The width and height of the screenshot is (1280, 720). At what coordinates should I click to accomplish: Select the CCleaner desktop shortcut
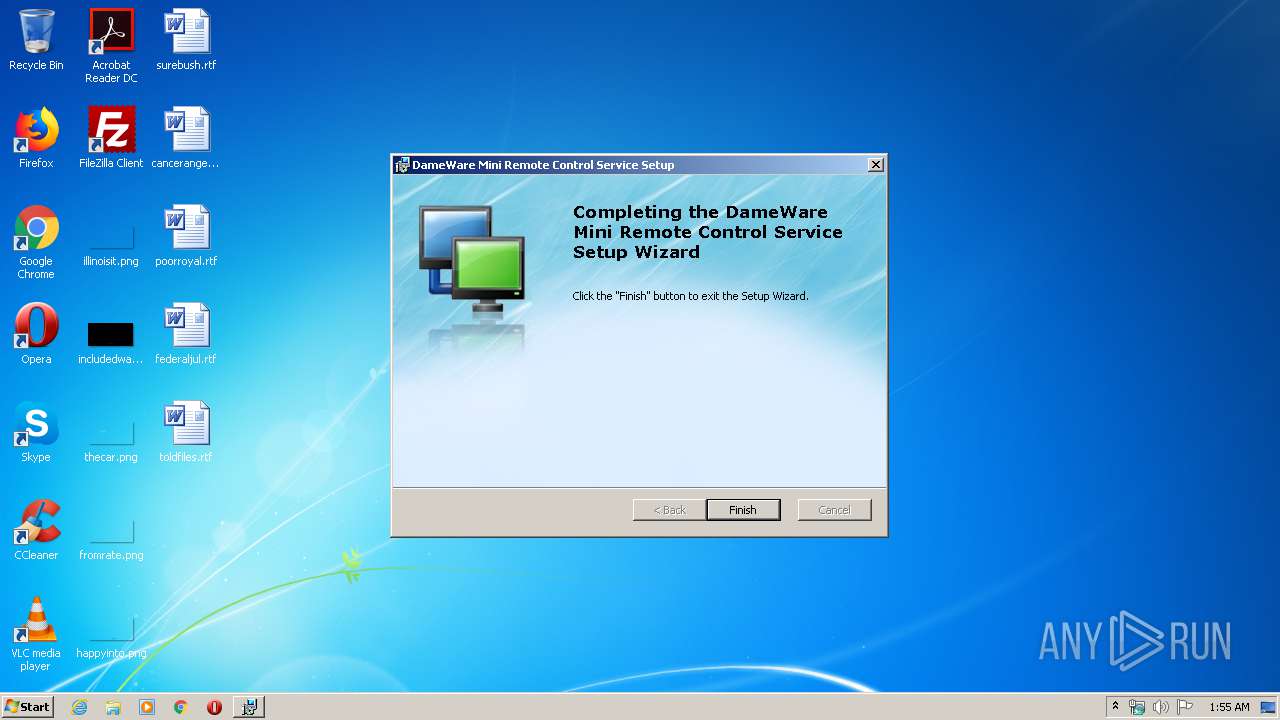pos(36,530)
